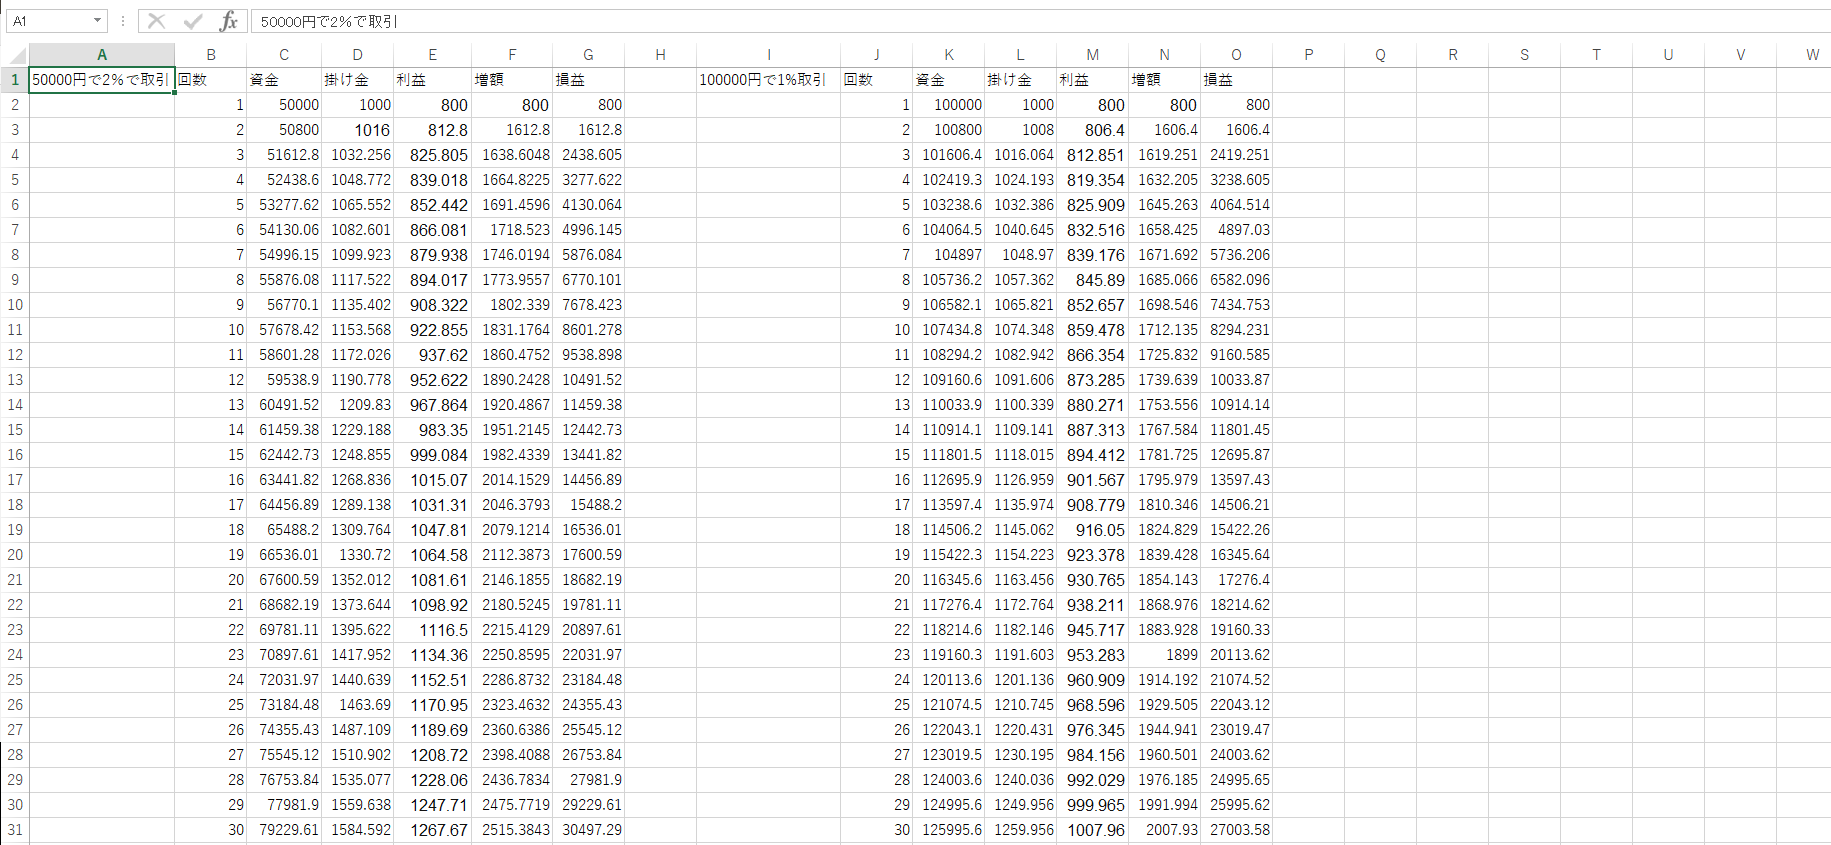The image size is (1831, 845).
Task: Select the cell with value 1899
Action: pyautogui.click(x=1164, y=655)
